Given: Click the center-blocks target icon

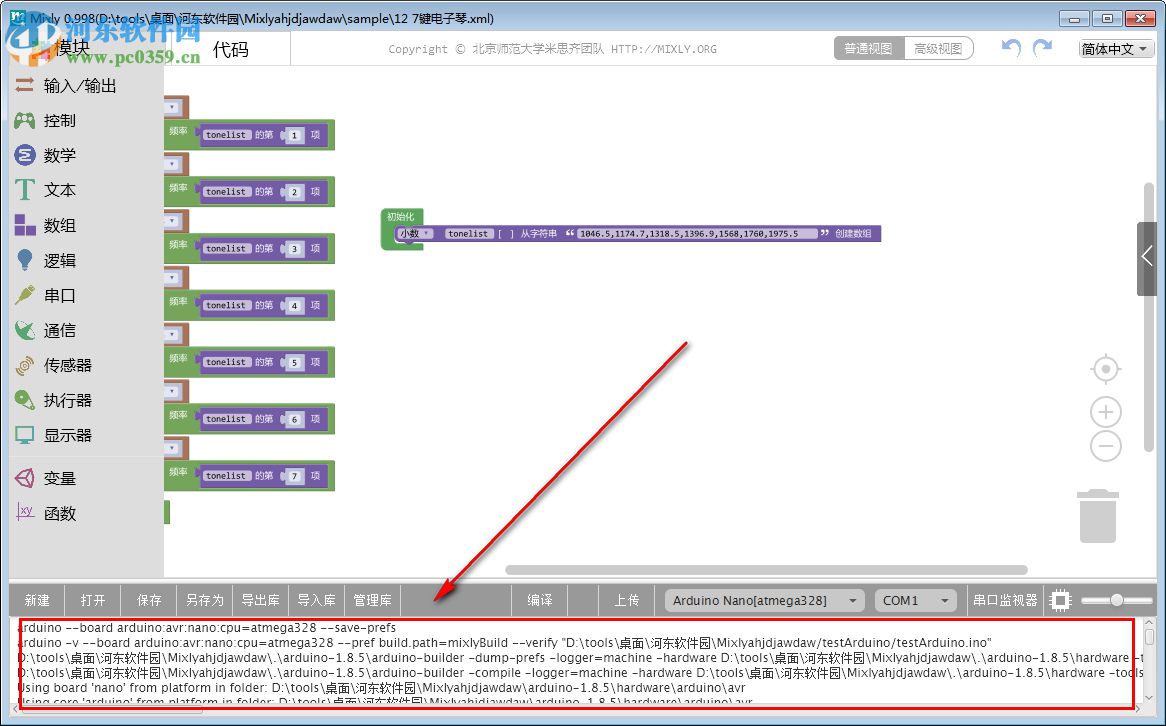Looking at the screenshot, I should point(1105,369).
